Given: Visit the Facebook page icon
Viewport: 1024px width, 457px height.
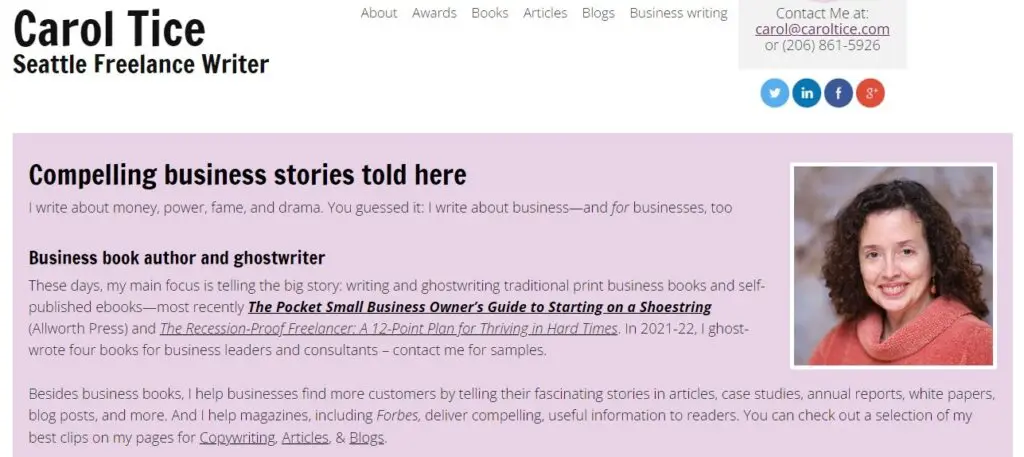Looking at the screenshot, I should (838, 93).
